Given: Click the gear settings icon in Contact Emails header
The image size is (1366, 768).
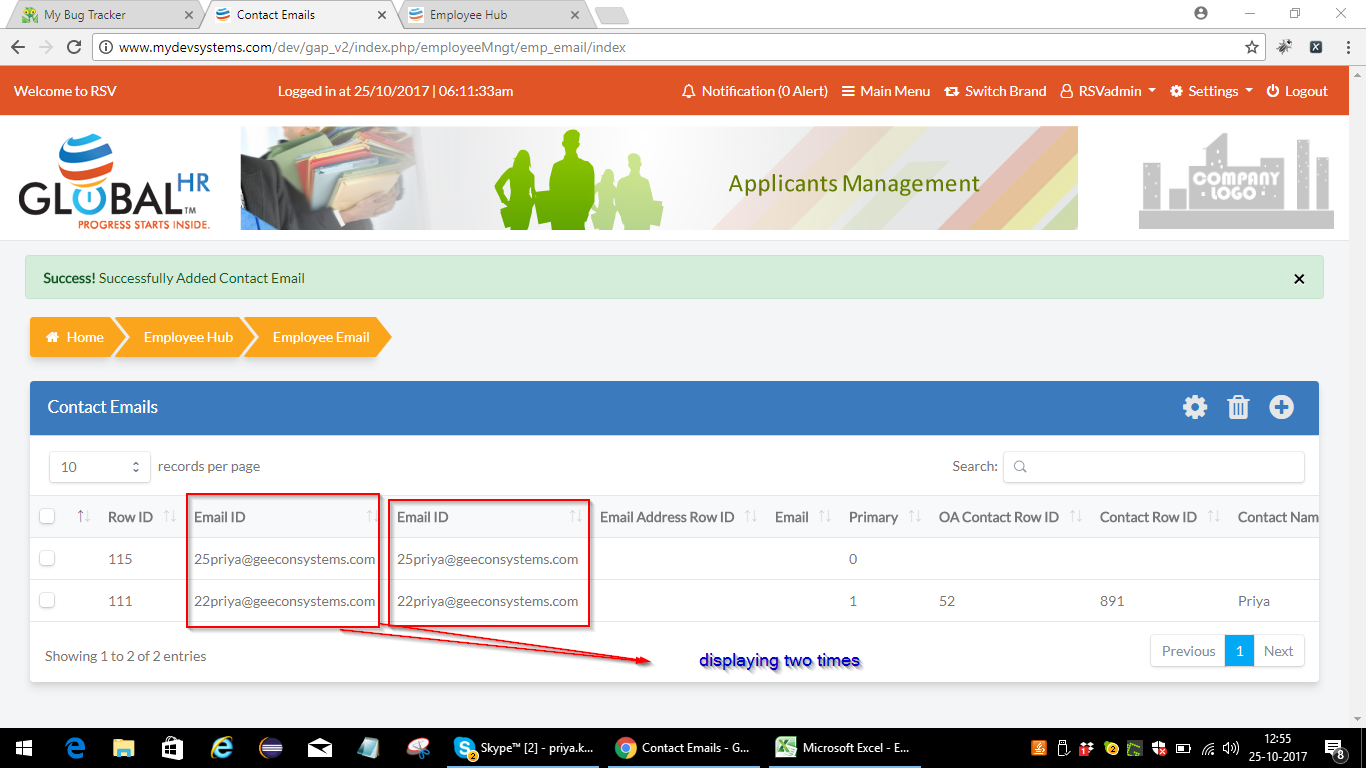Looking at the screenshot, I should pos(1195,407).
